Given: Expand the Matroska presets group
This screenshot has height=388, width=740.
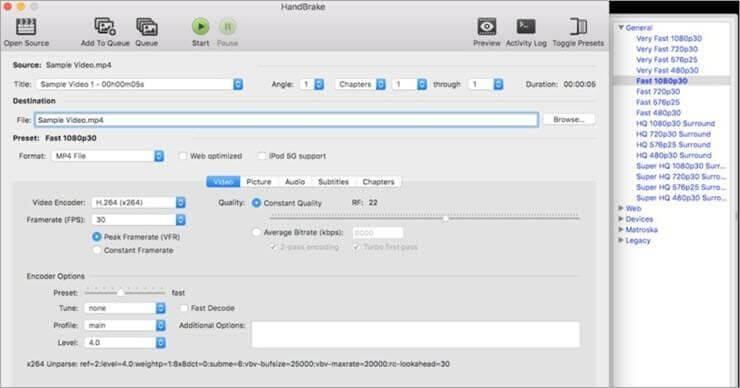Looking at the screenshot, I should [x=622, y=229].
